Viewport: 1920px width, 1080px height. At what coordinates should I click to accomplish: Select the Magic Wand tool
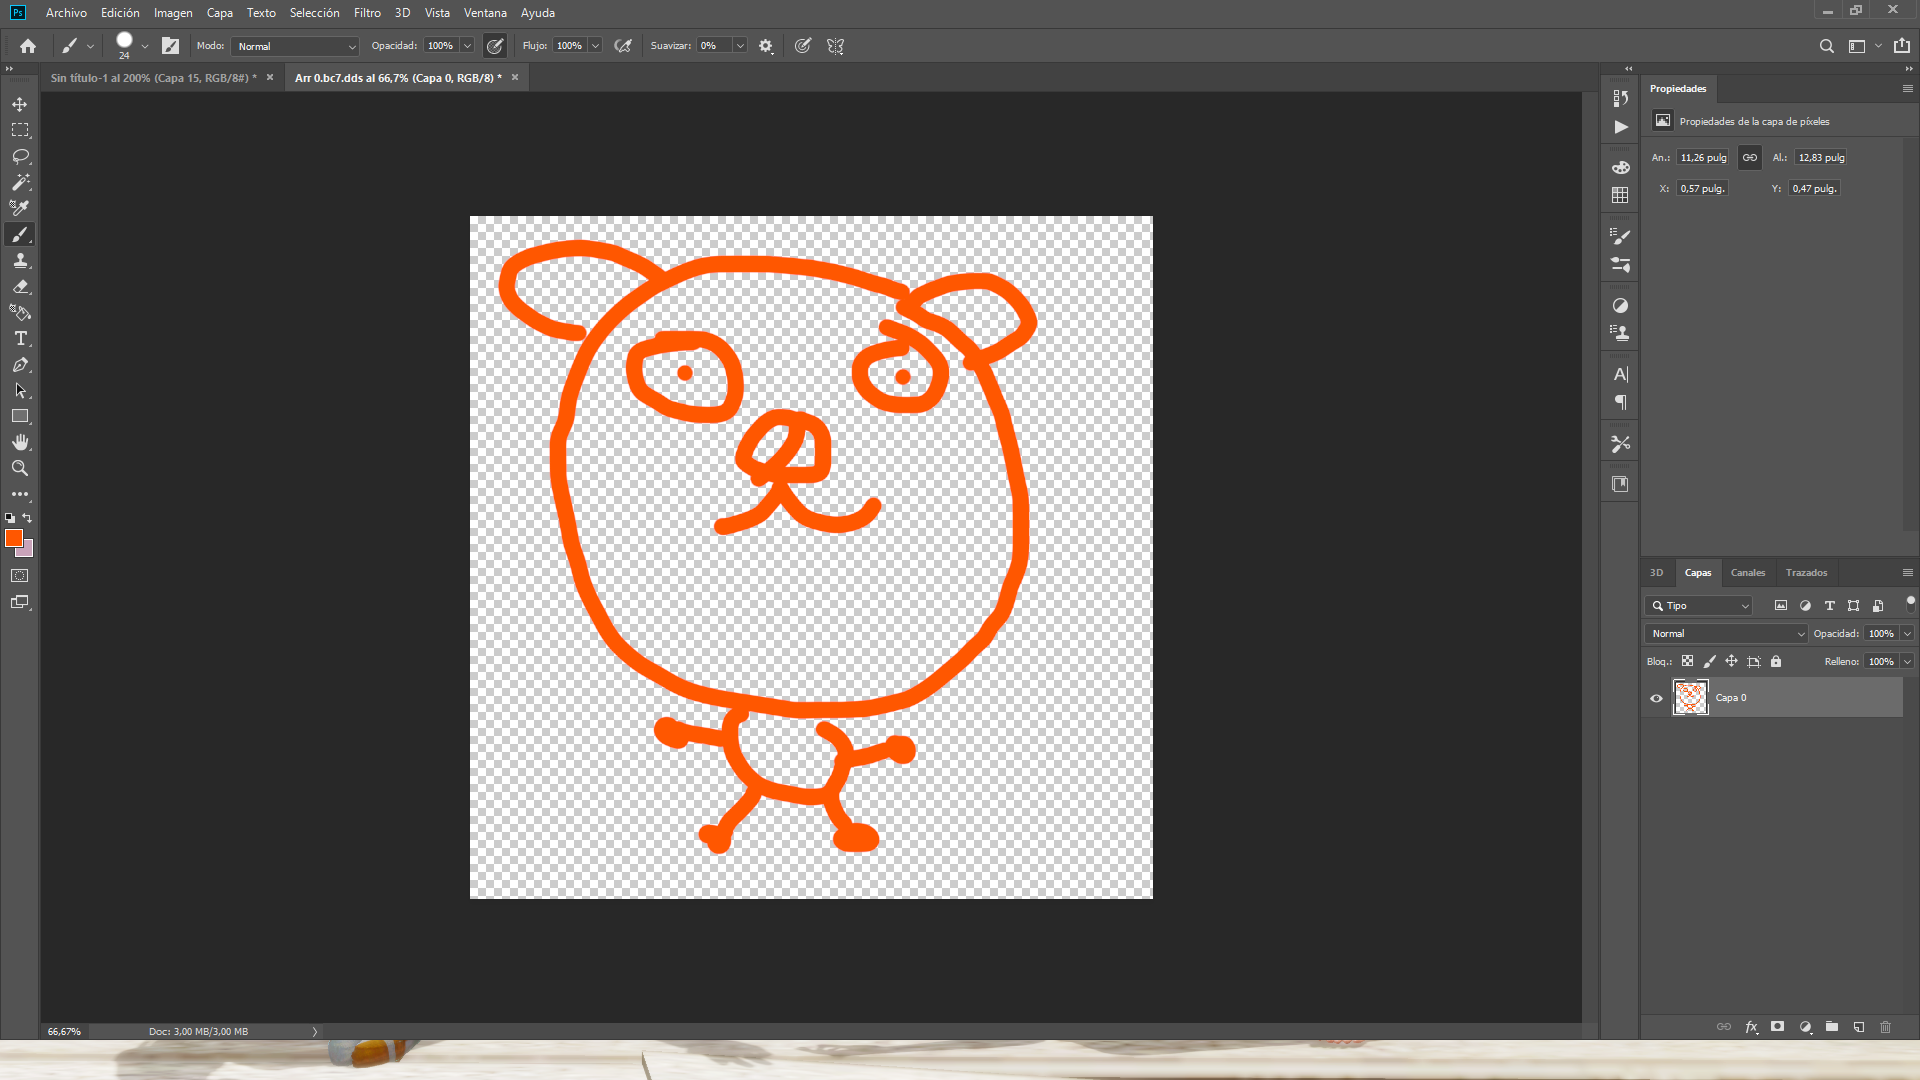point(20,182)
